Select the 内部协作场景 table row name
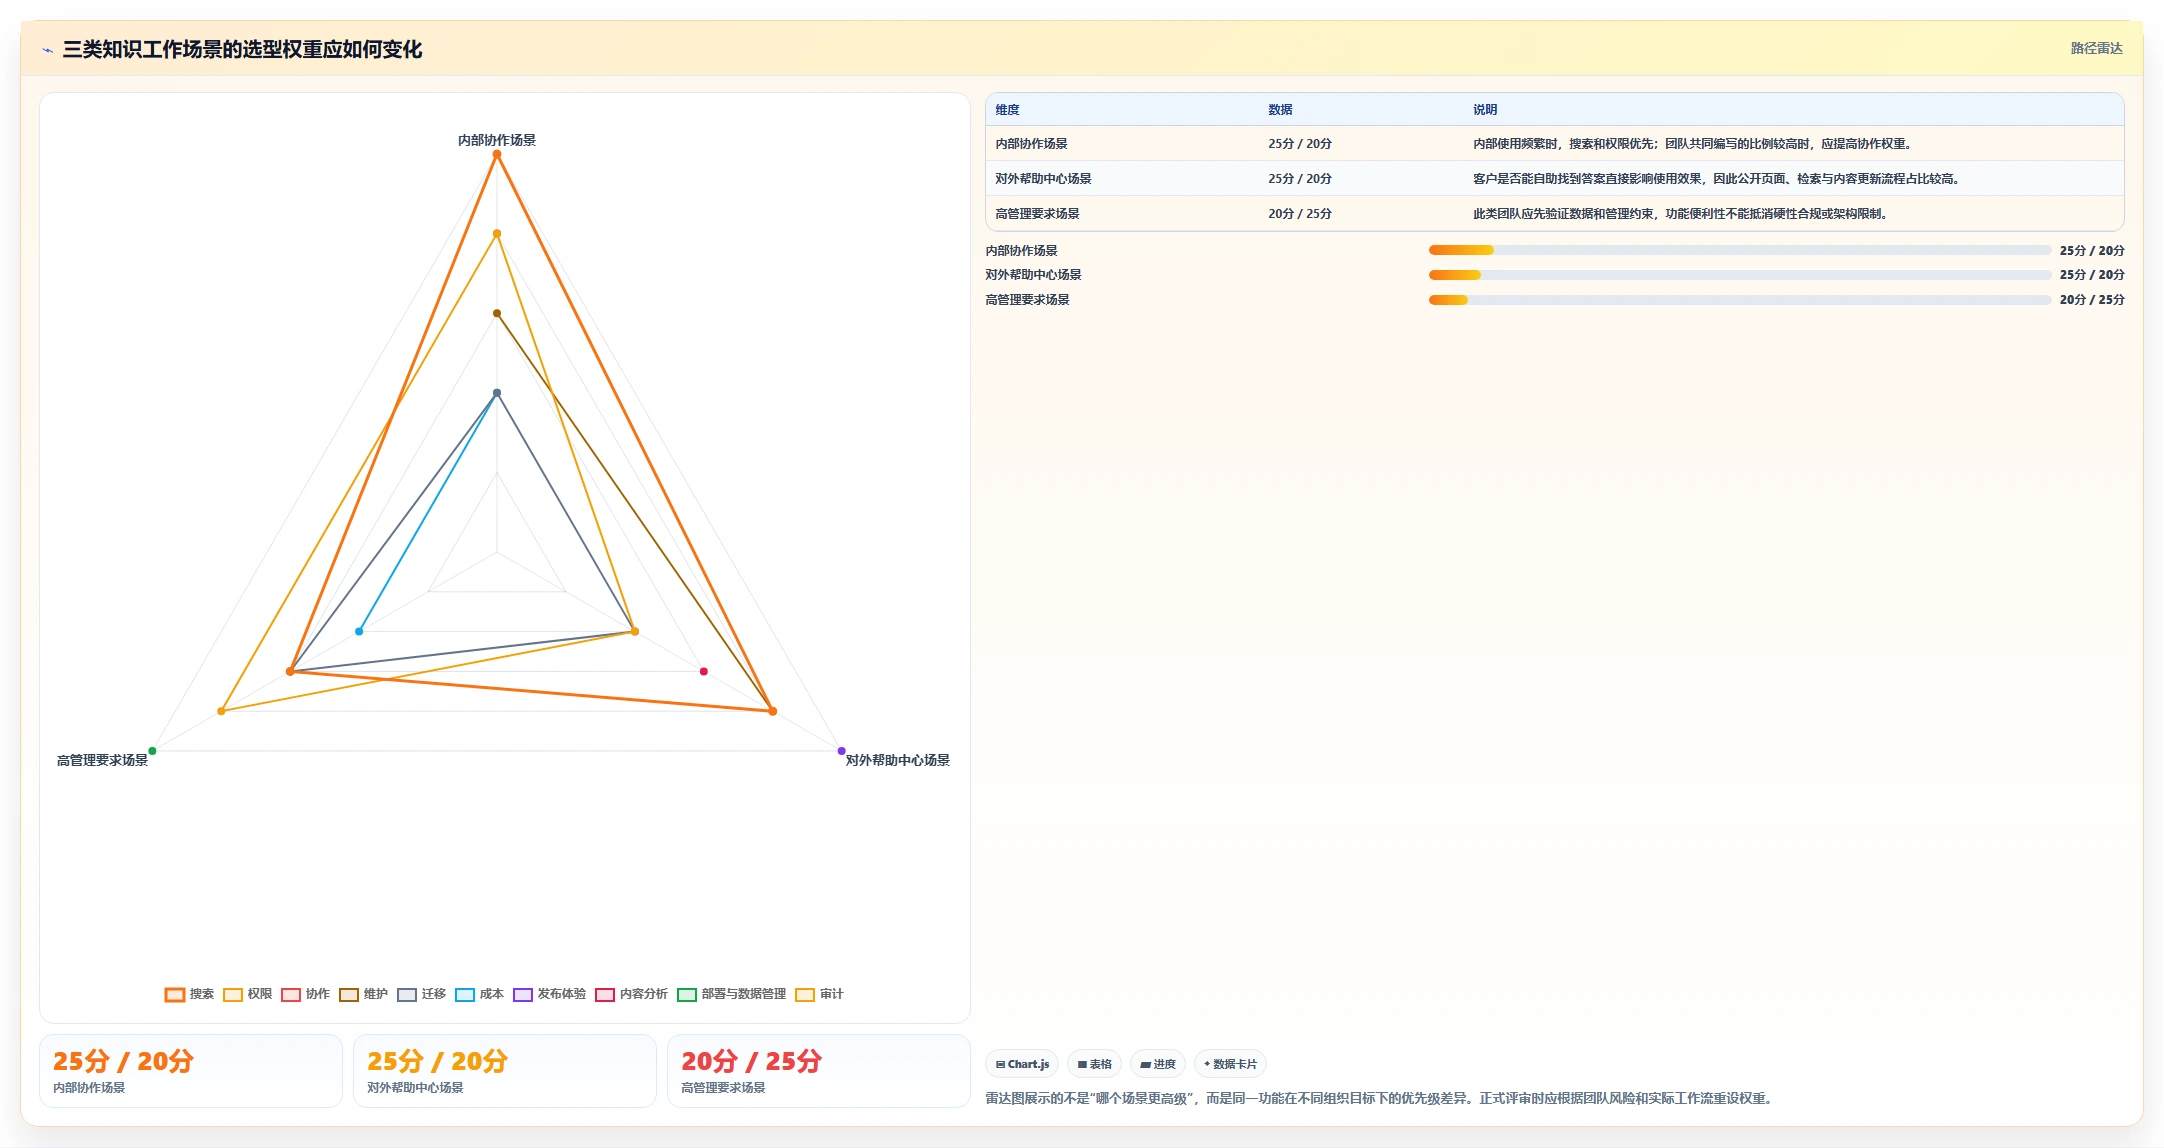Viewport: 2164px width, 1148px height. 1031,144
